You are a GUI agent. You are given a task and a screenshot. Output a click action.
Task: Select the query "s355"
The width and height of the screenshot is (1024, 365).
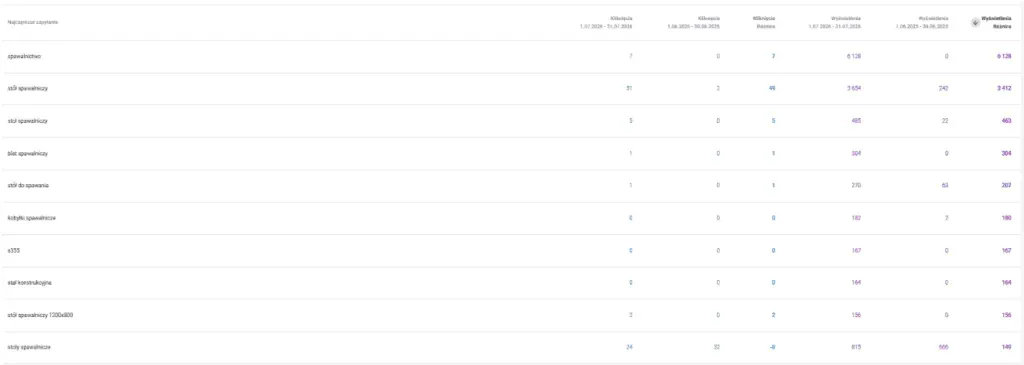pos(13,250)
